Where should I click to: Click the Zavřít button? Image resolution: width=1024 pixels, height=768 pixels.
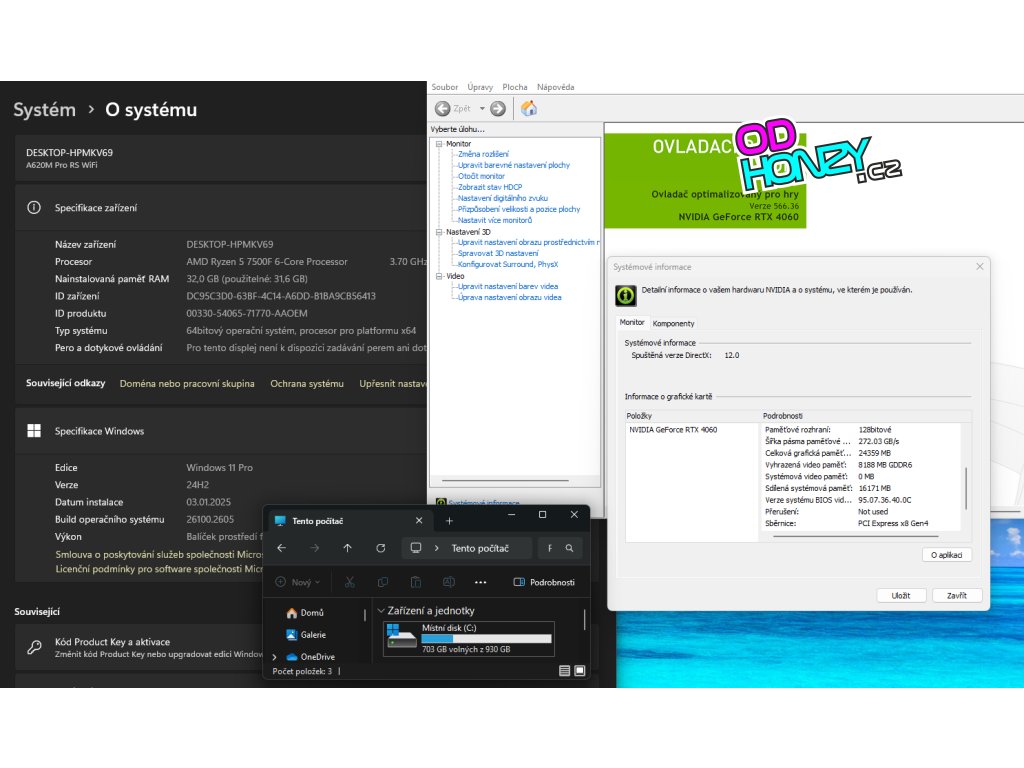point(957,596)
